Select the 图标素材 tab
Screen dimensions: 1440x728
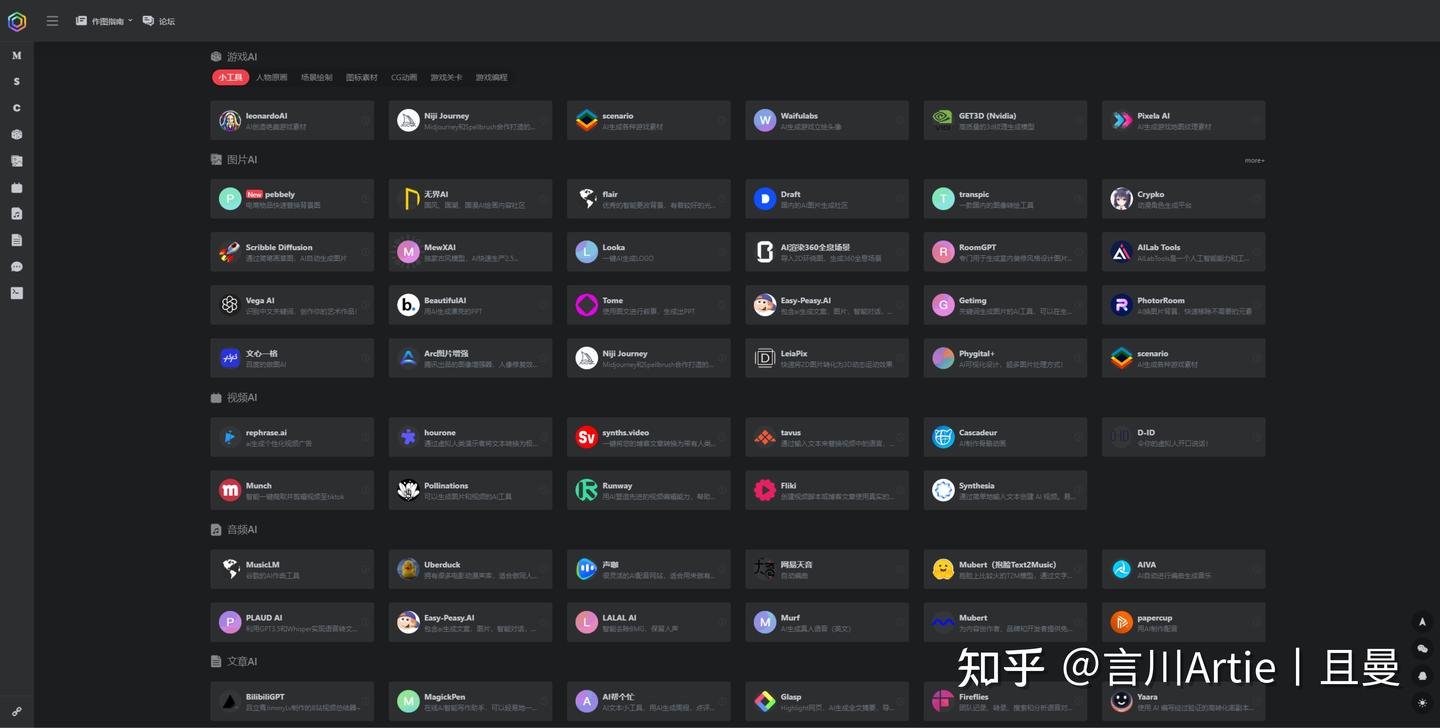tap(362, 77)
